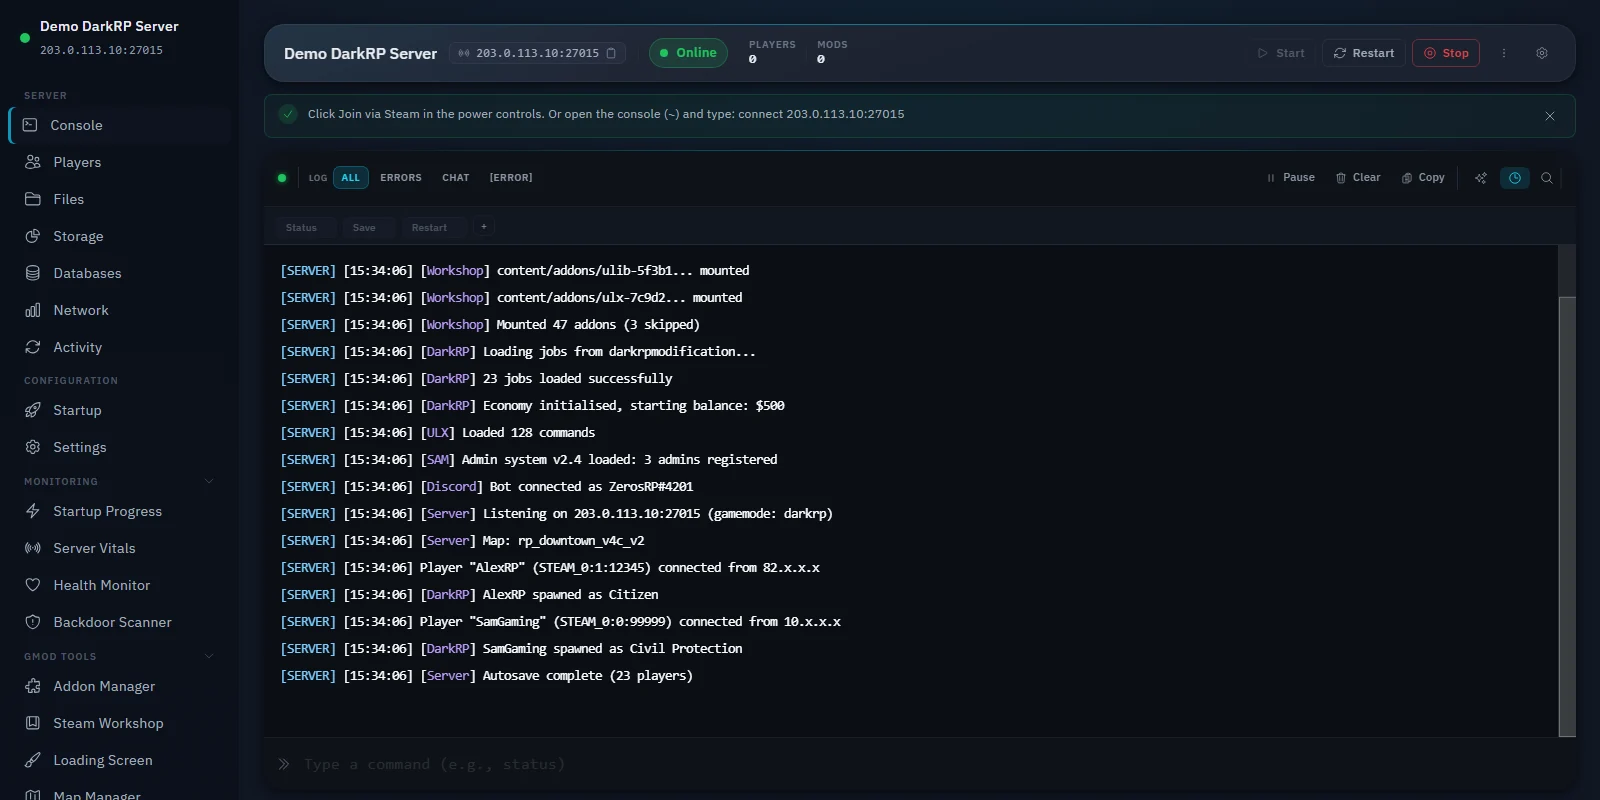
Task: Click the Addon Manager puzzle icon
Action: tap(33, 686)
